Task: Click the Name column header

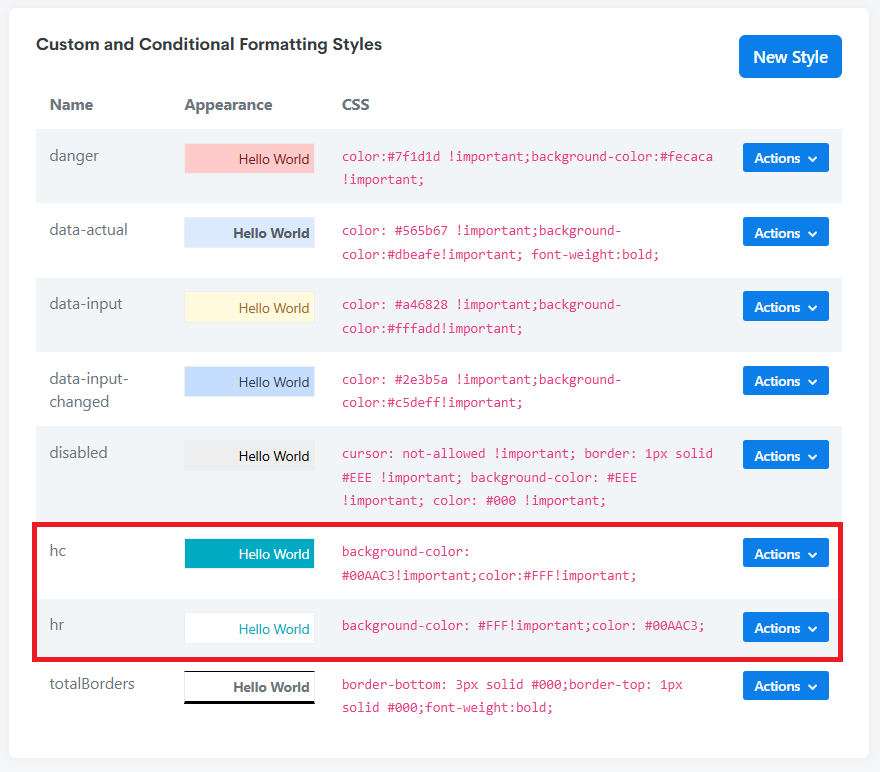Action: tap(71, 105)
